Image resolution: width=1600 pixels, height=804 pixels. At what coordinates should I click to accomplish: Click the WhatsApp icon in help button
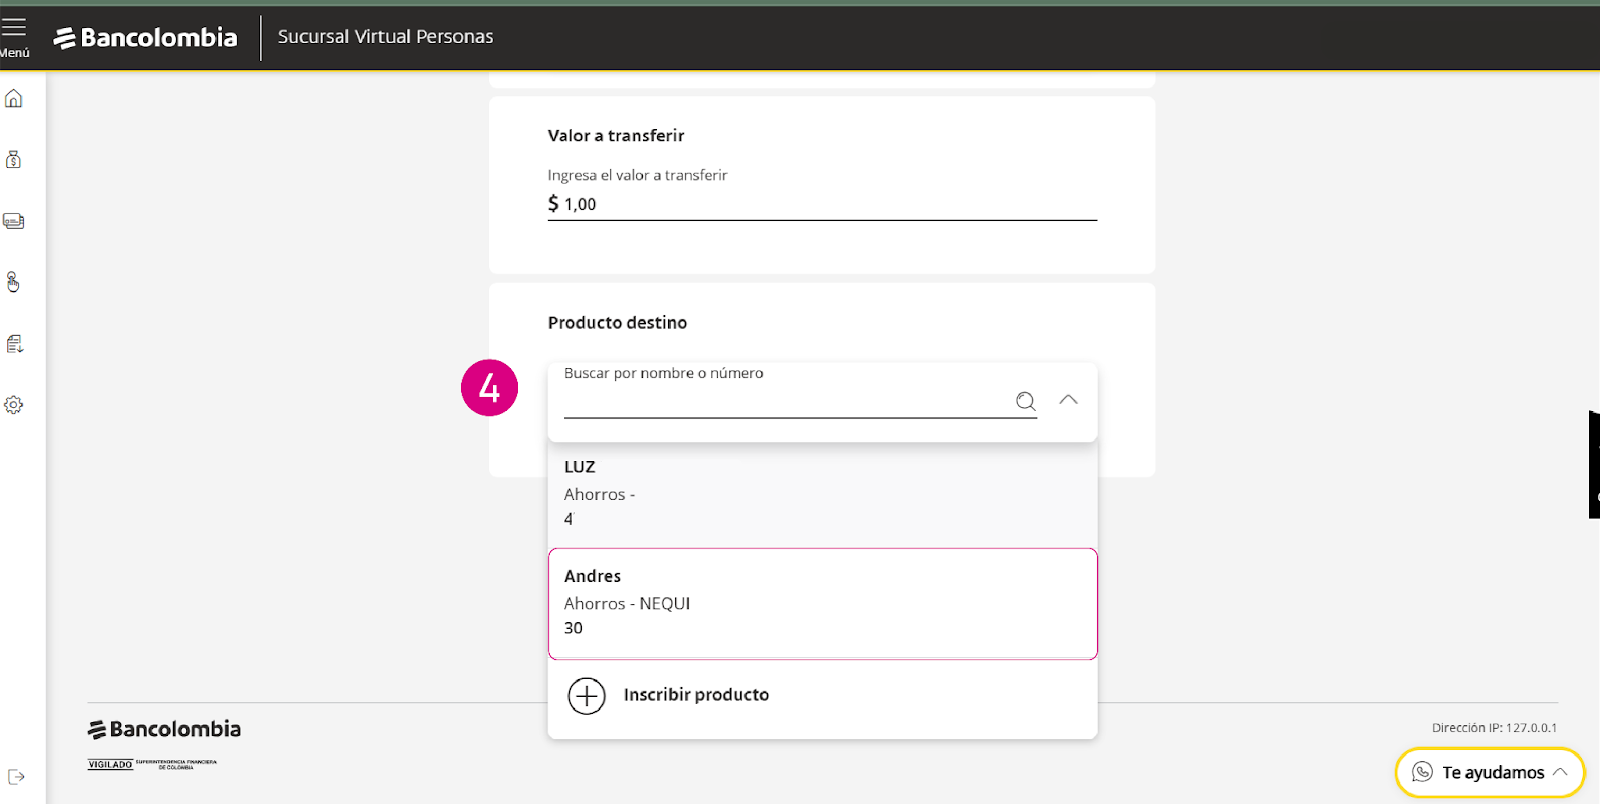[1422, 772]
